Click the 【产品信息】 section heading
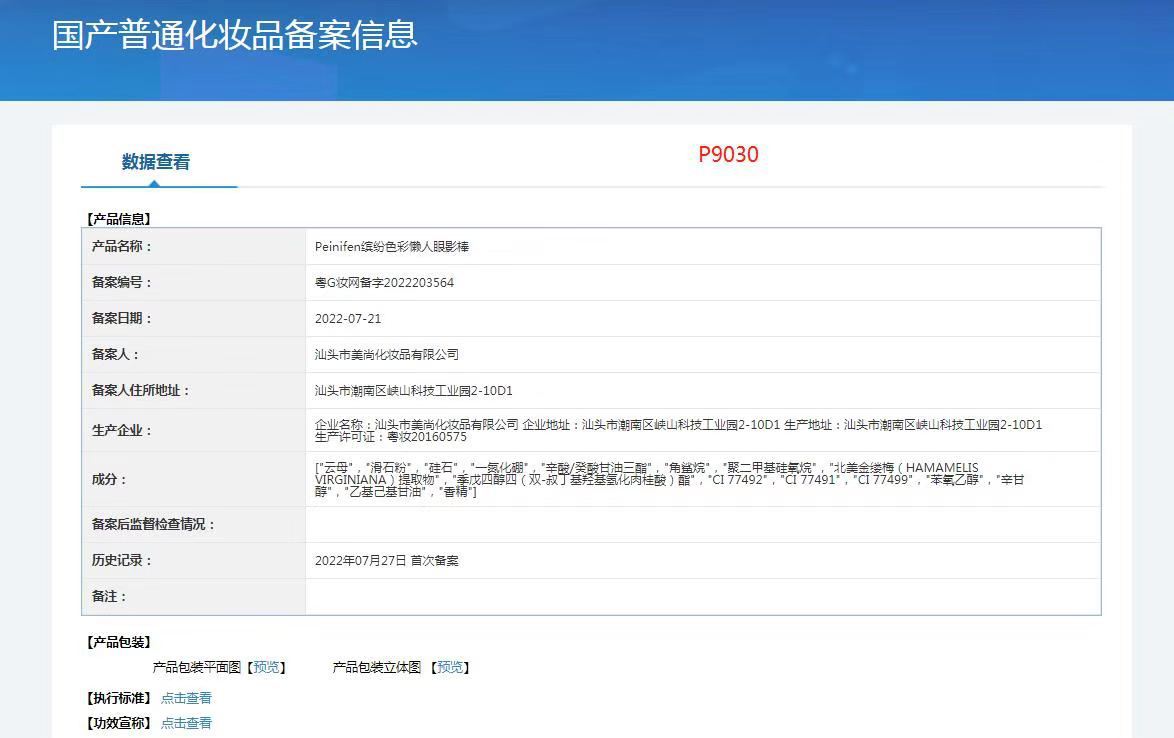The height and width of the screenshot is (738, 1174). pos(118,218)
